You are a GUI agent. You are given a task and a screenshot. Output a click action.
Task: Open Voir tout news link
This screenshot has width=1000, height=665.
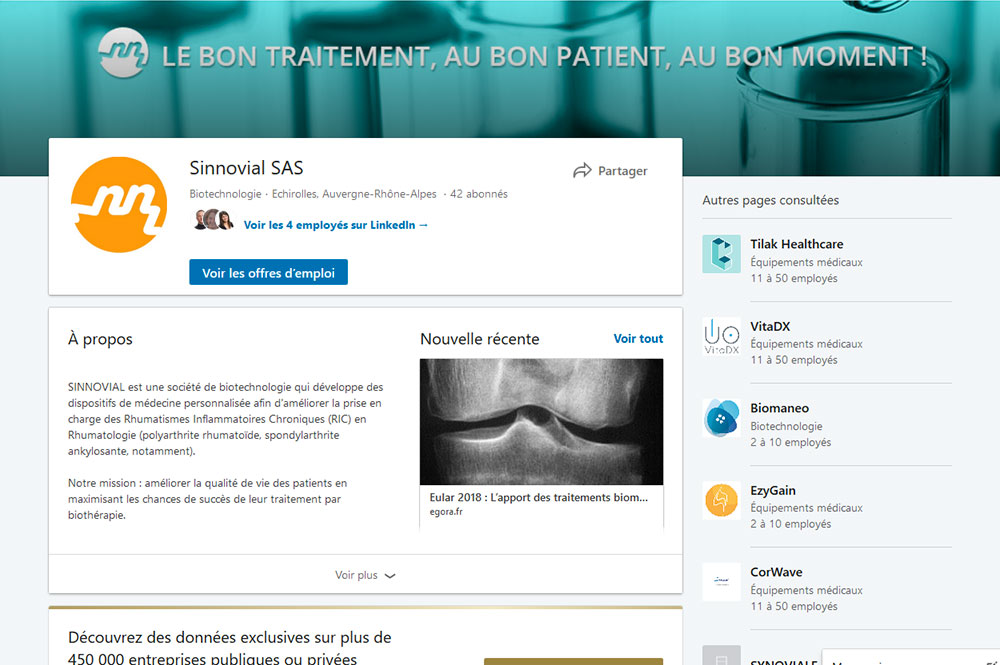pos(638,339)
